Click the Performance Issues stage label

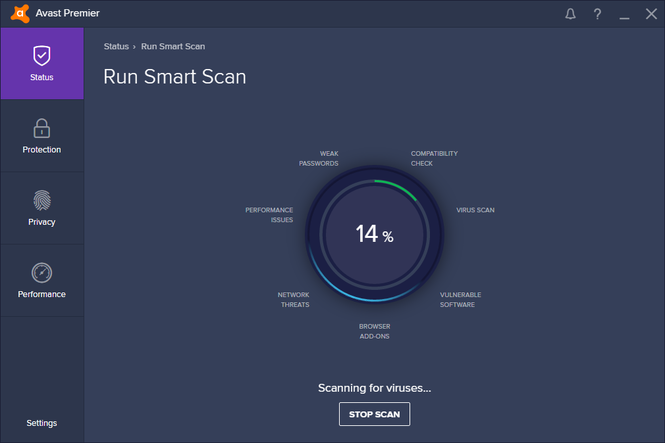tap(269, 215)
